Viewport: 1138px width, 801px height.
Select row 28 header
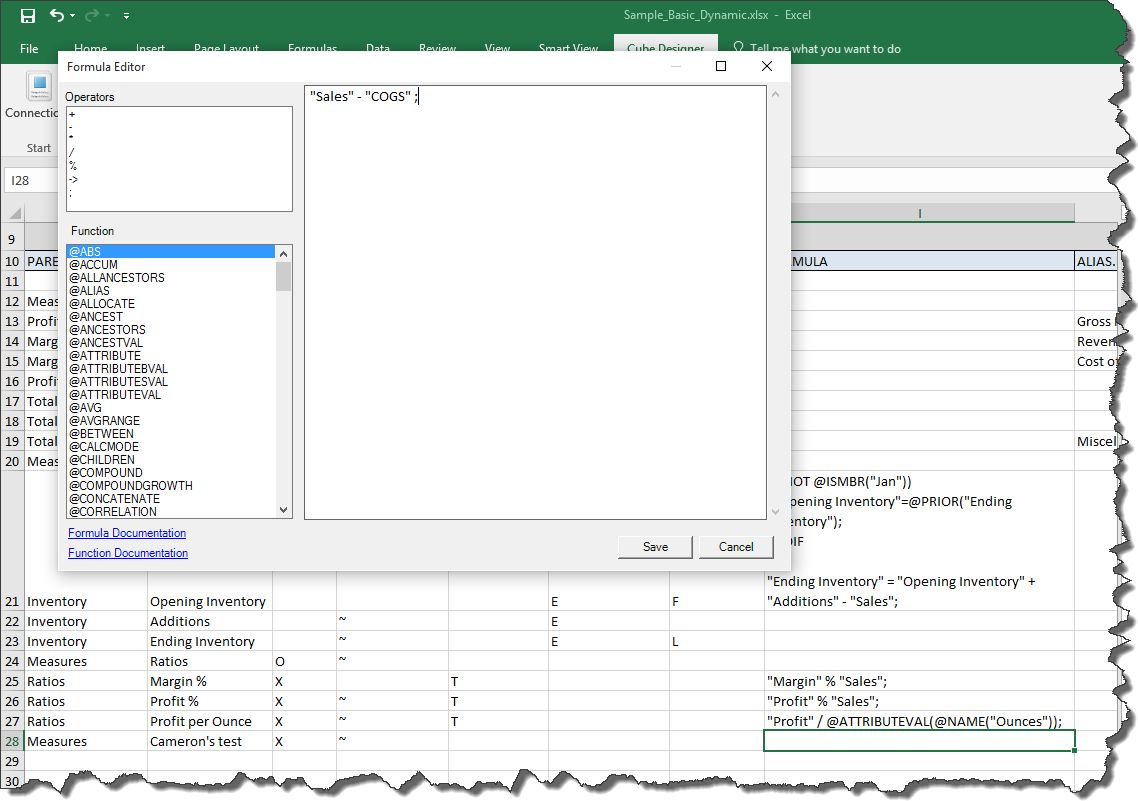[12, 742]
